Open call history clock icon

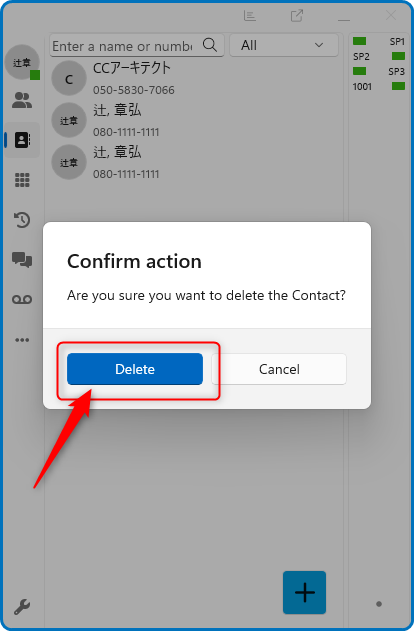[22, 220]
